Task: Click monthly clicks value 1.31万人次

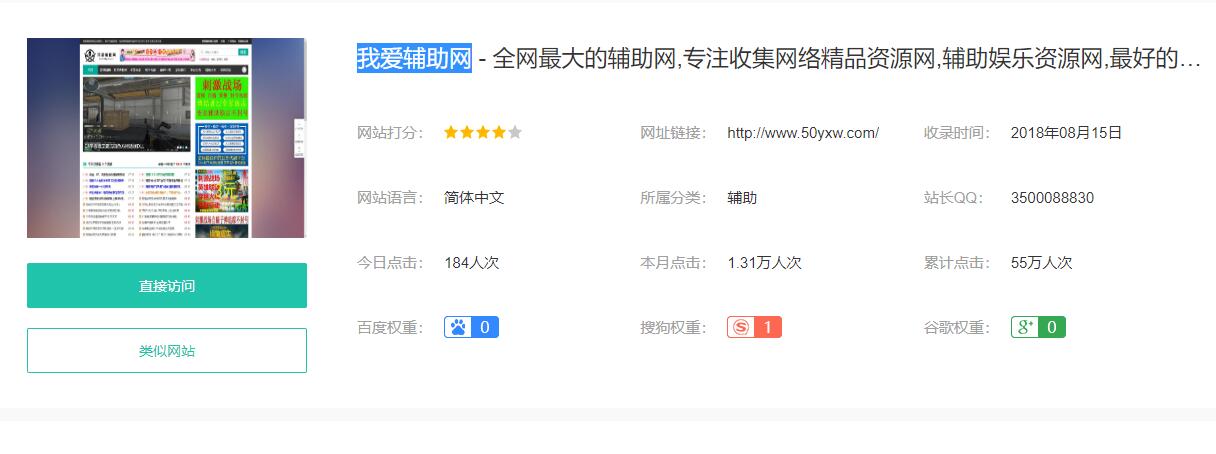Action: (x=764, y=263)
